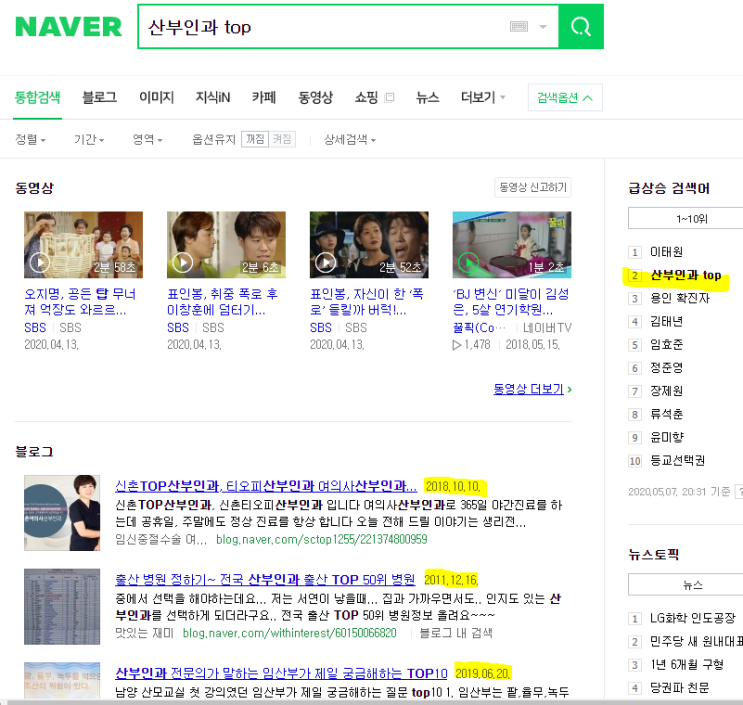The image size is (743, 705).
Task: Open the 카페 tab
Action: 264,98
